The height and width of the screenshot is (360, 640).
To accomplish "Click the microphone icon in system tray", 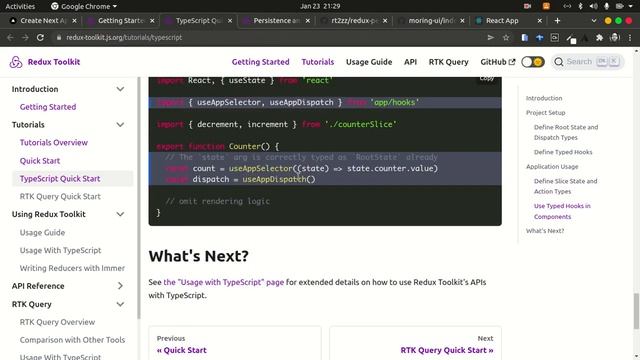I will pos(607,6).
